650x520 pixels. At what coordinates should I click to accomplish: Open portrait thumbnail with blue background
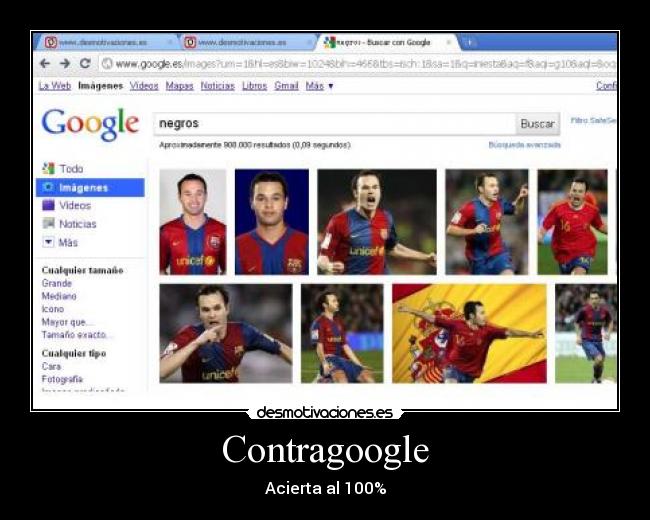[x=272, y=222]
